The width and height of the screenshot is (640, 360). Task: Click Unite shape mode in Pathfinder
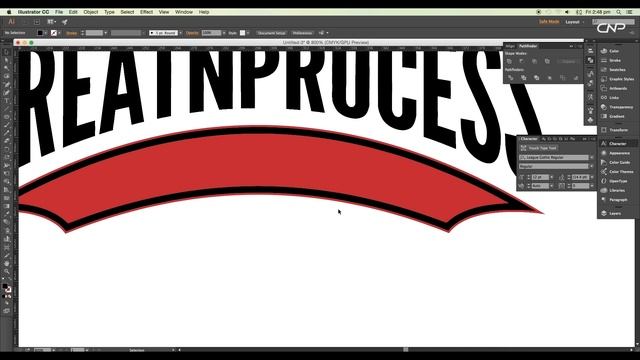coord(509,61)
